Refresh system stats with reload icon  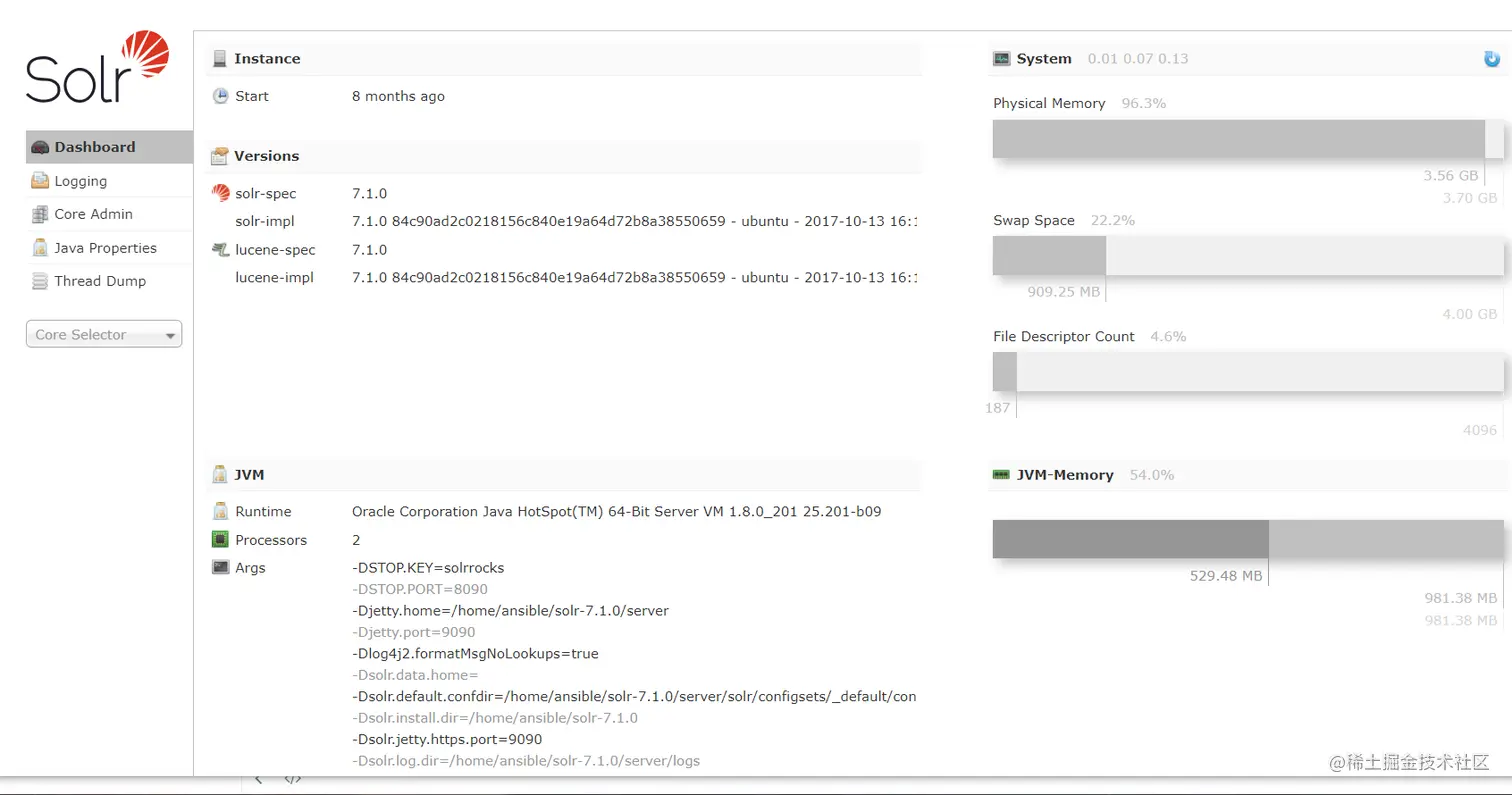pyautogui.click(x=1492, y=59)
